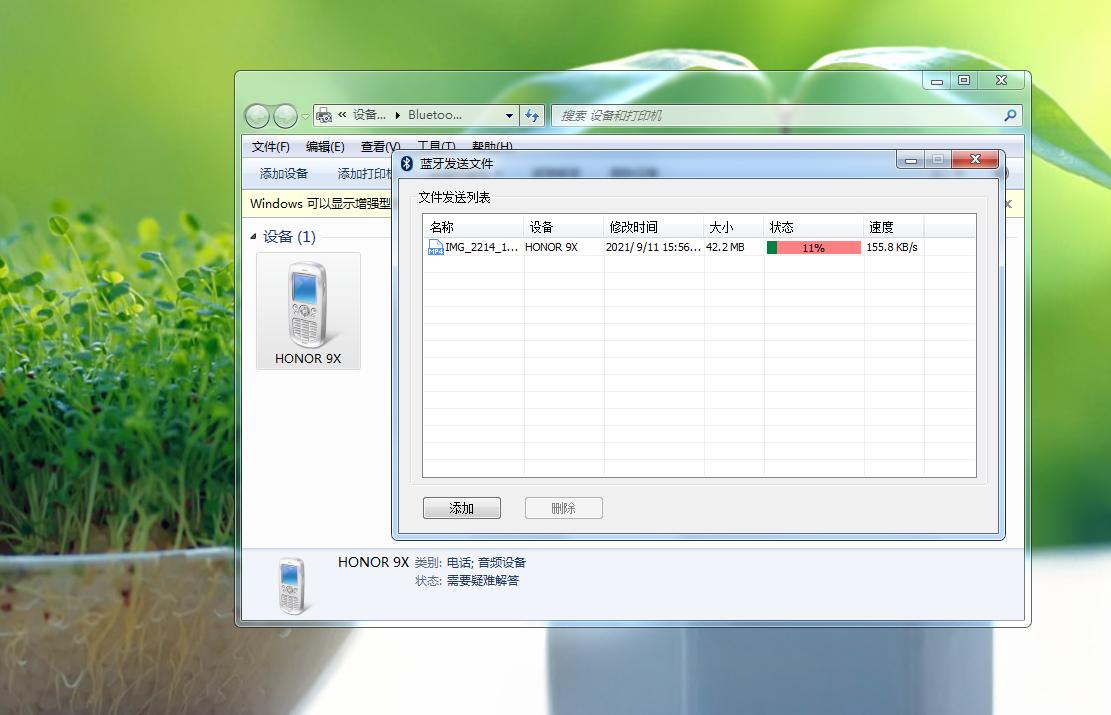Viewport: 1111px width, 715px height.
Task: Open the 查看(V) menu
Action: (381, 146)
